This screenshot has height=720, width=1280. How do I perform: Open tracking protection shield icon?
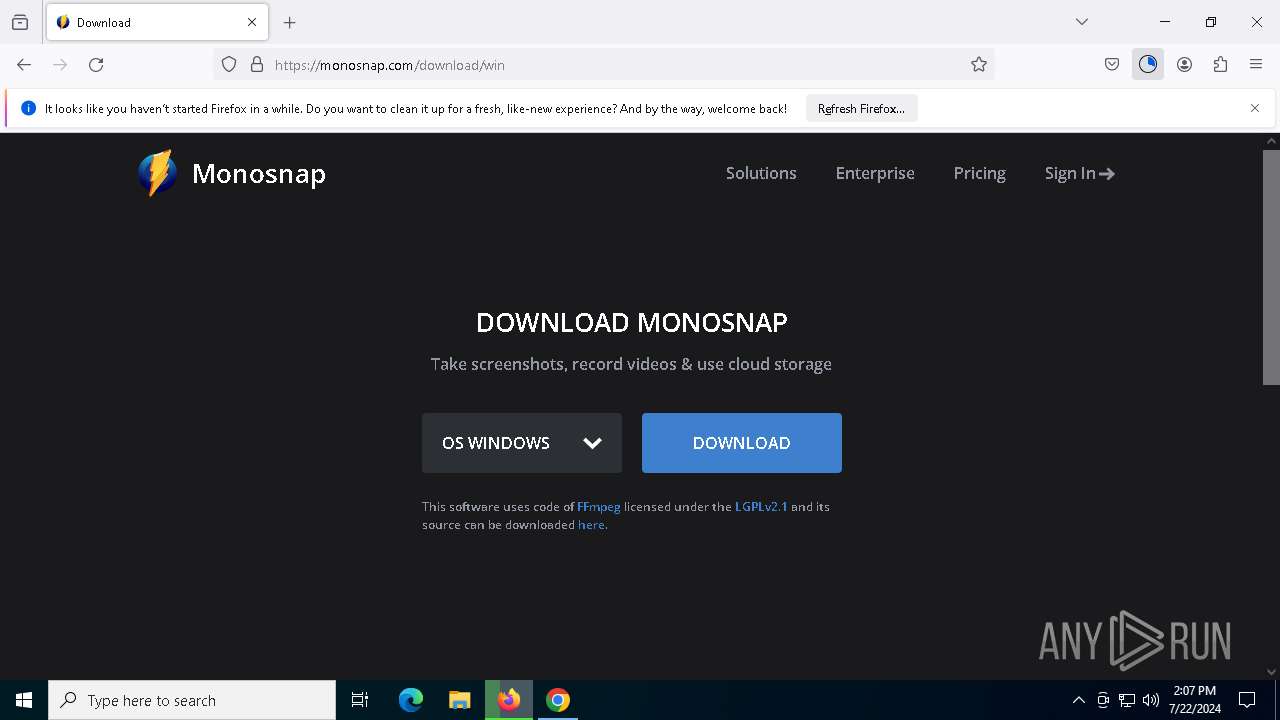click(229, 65)
